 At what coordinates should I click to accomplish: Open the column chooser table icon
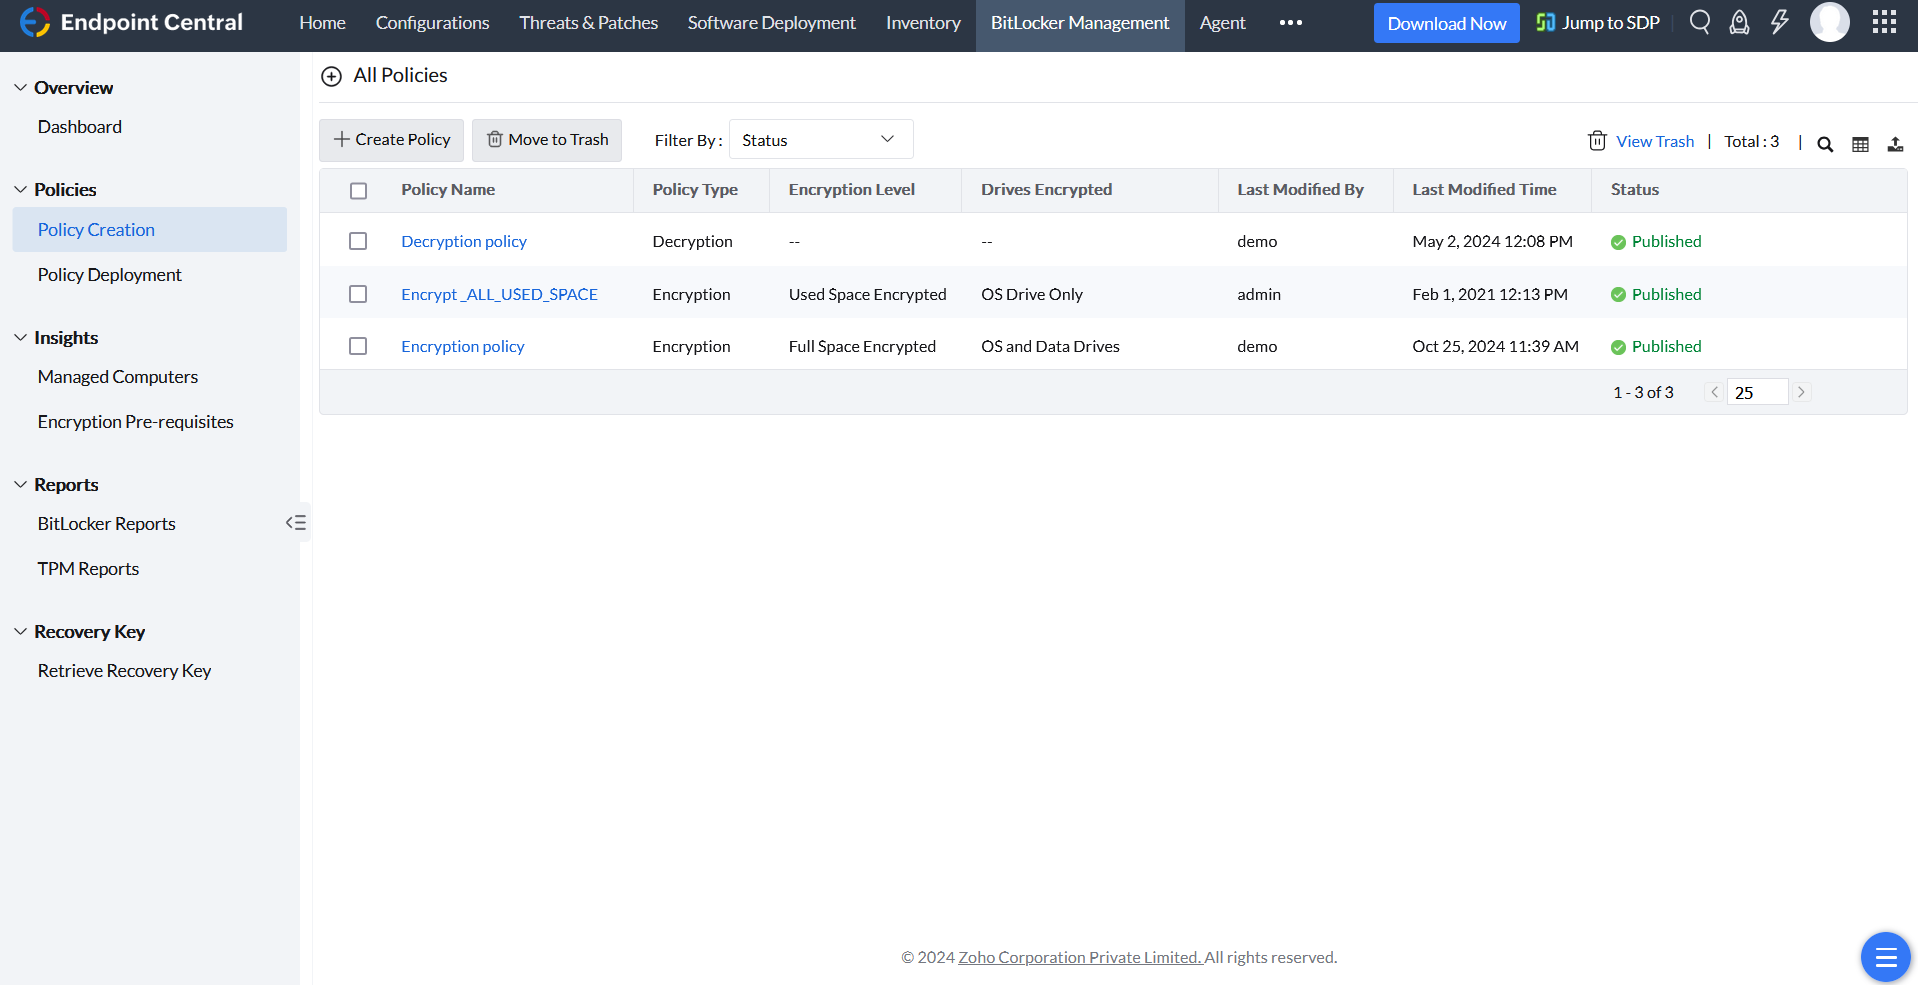coord(1860,144)
